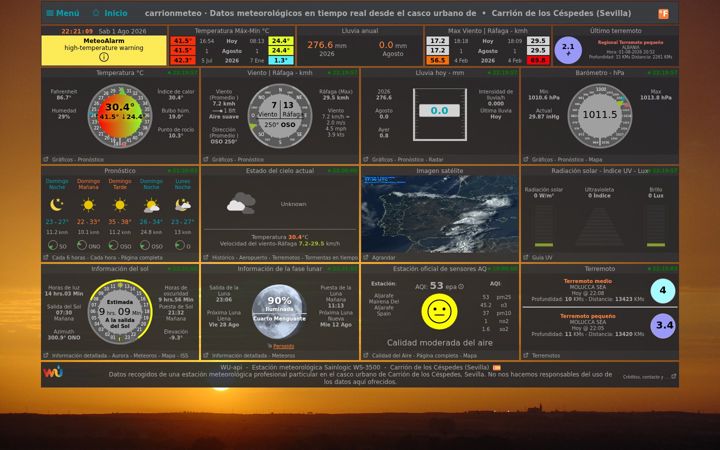
Task: Click SO wind direction icon in forecast
Action: [x=53, y=246]
